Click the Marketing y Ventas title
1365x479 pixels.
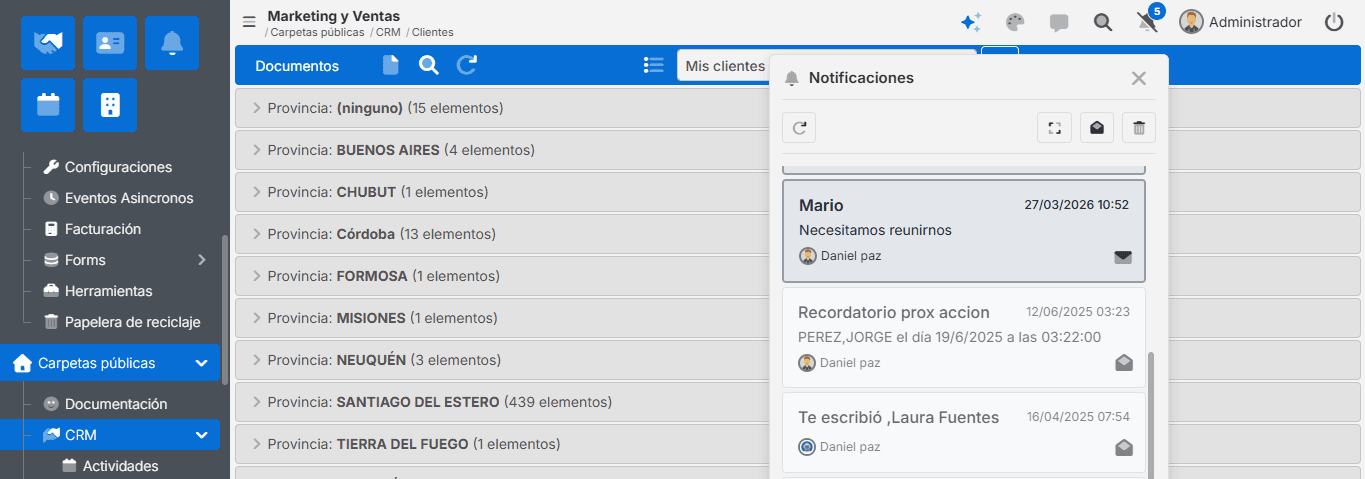334,16
